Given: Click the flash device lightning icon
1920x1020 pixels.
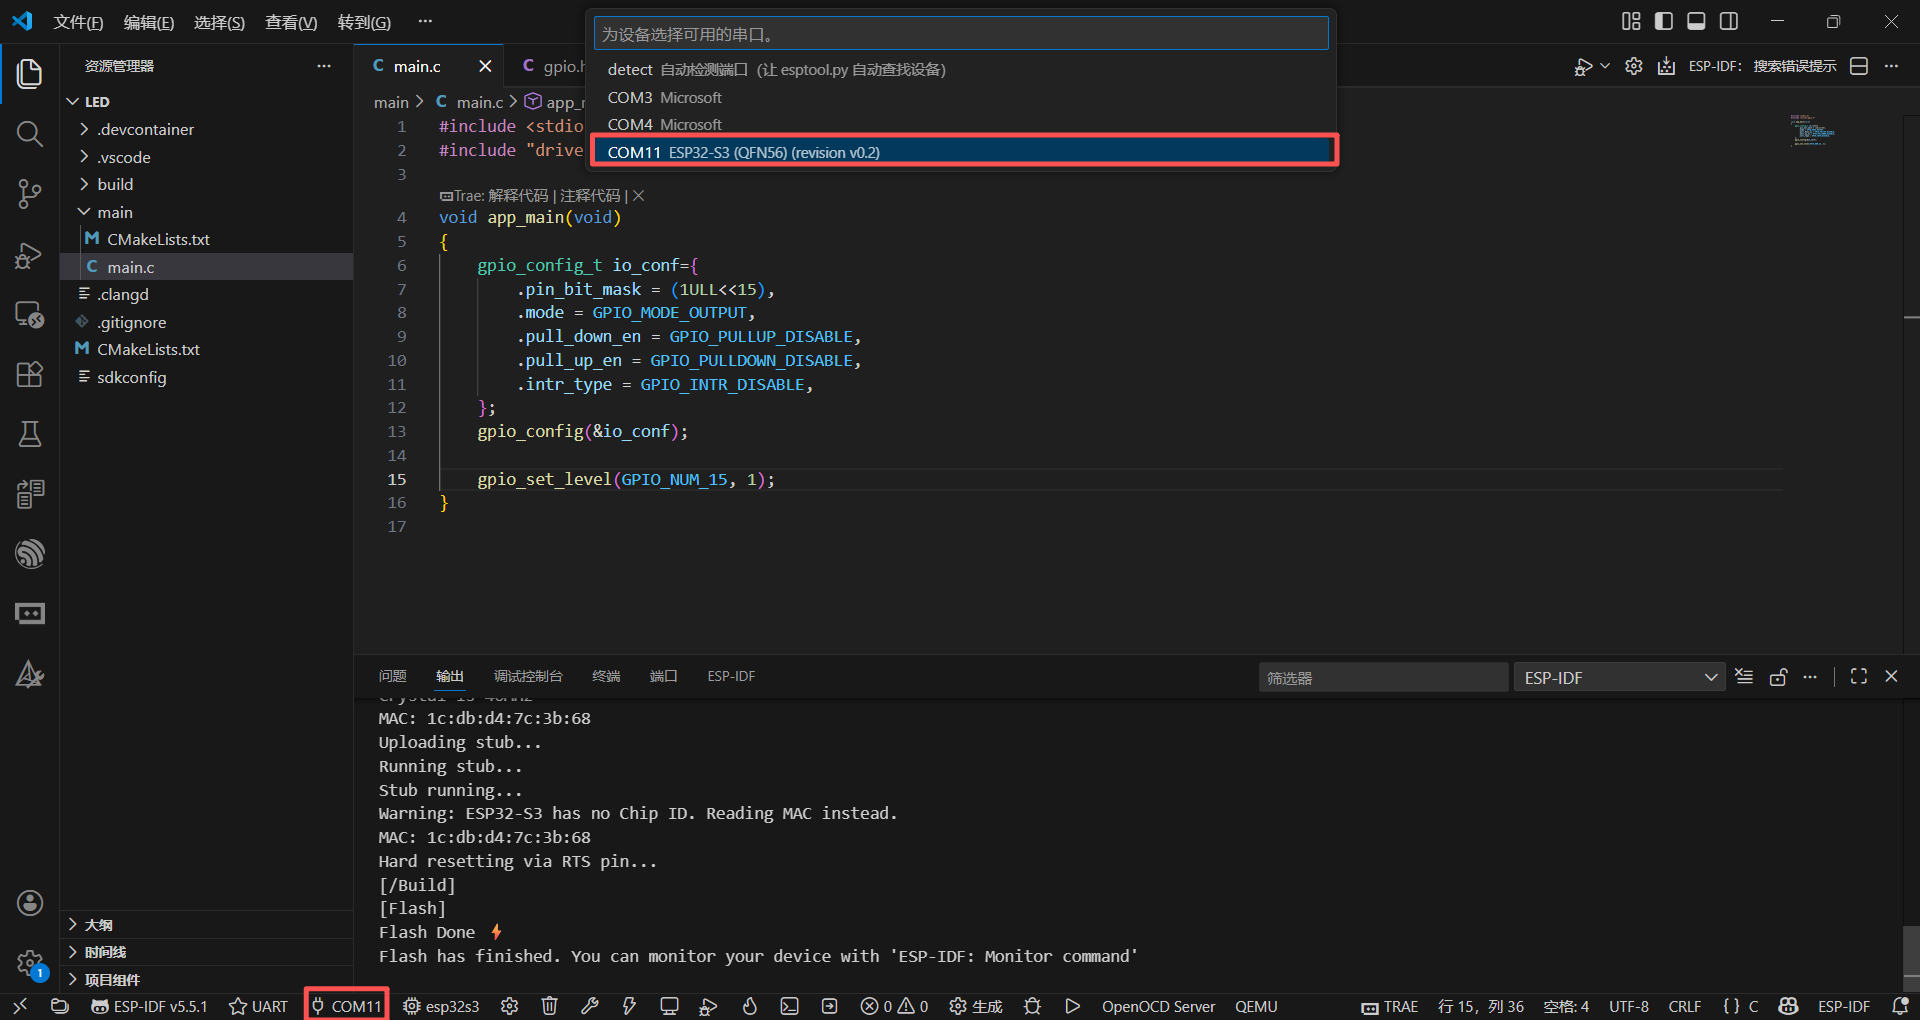Looking at the screenshot, I should coord(629,1006).
